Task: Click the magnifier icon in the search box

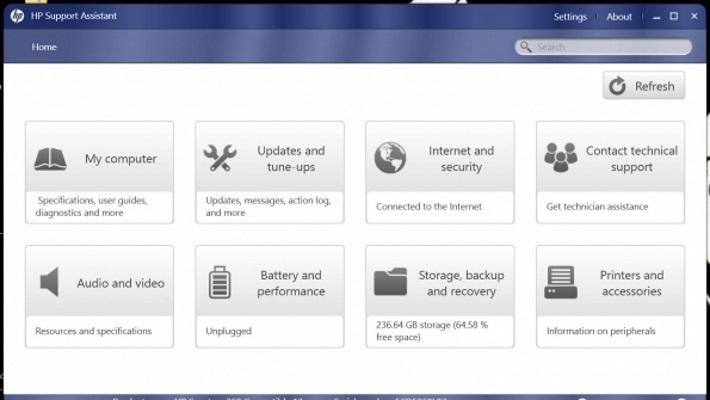Action: (x=525, y=47)
